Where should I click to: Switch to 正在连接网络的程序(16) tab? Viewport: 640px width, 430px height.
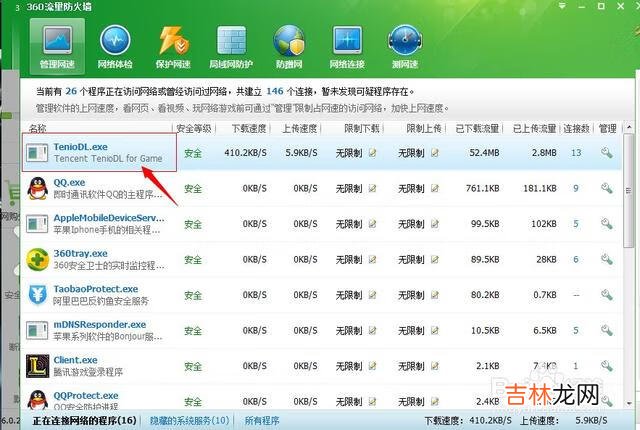click(84, 420)
